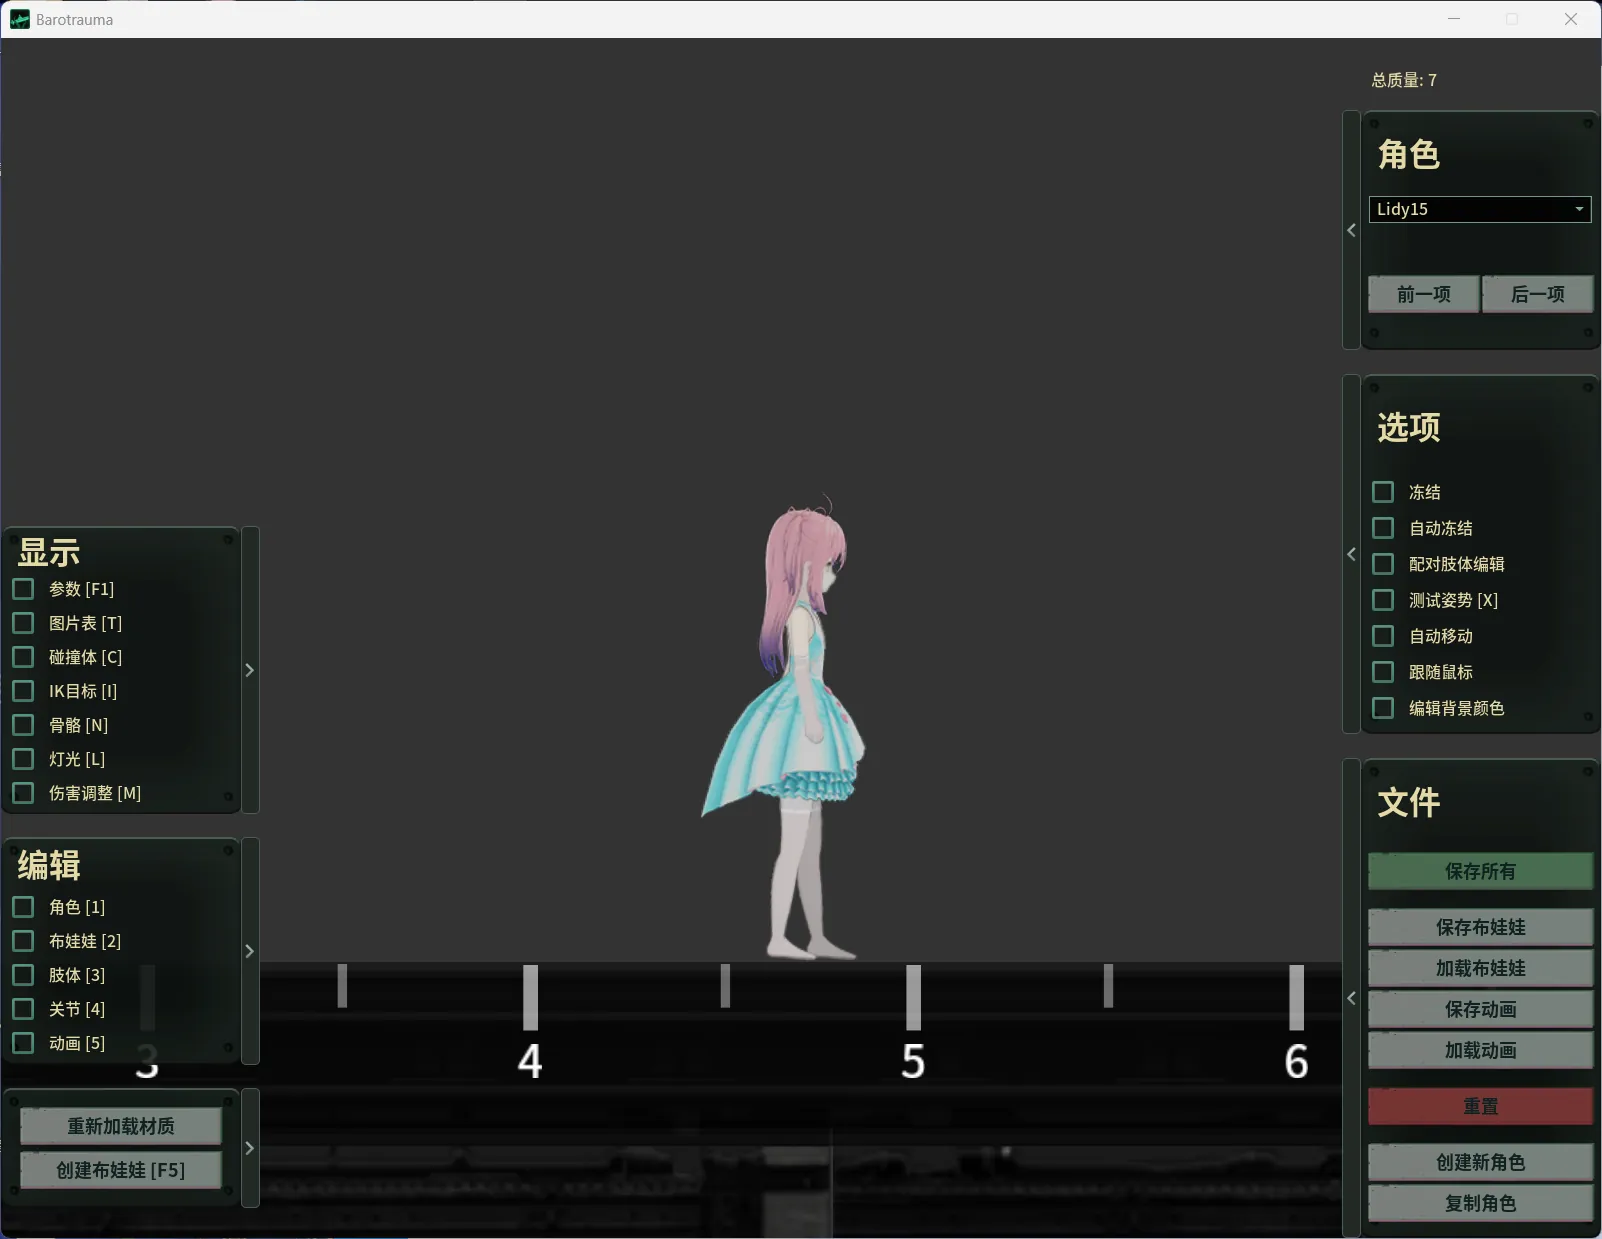Collapse the 文件 panel using side arrow
1602x1239 pixels.
pyautogui.click(x=1351, y=998)
